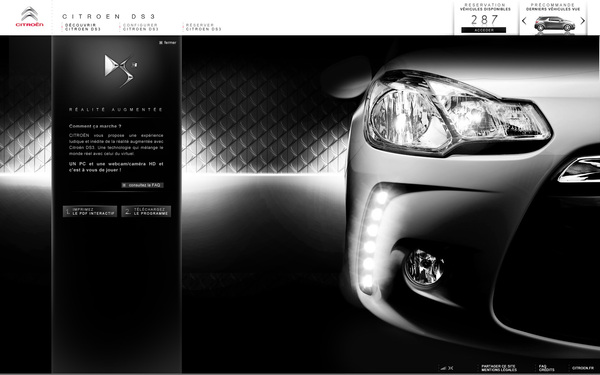
Task: Open FAQ footer link
Action: tap(543, 366)
